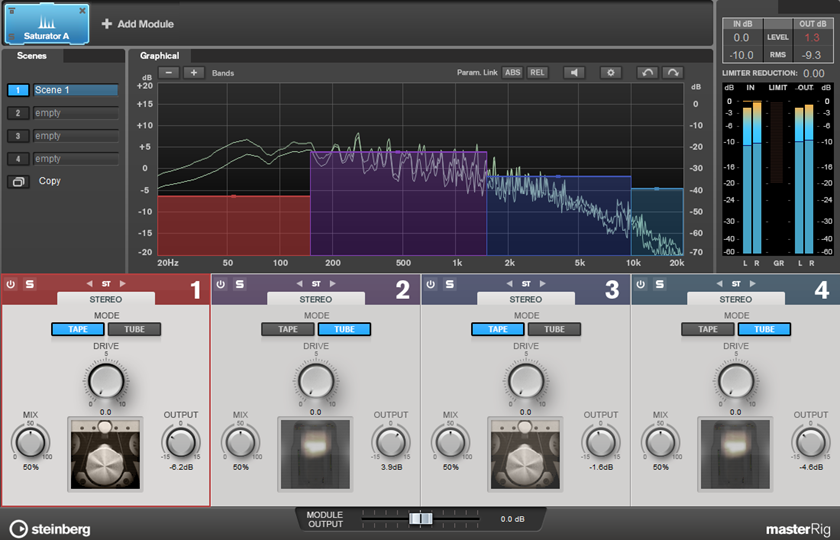Click the scene Copy icon
The height and width of the screenshot is (540, 840).
[x=18, y=182]
